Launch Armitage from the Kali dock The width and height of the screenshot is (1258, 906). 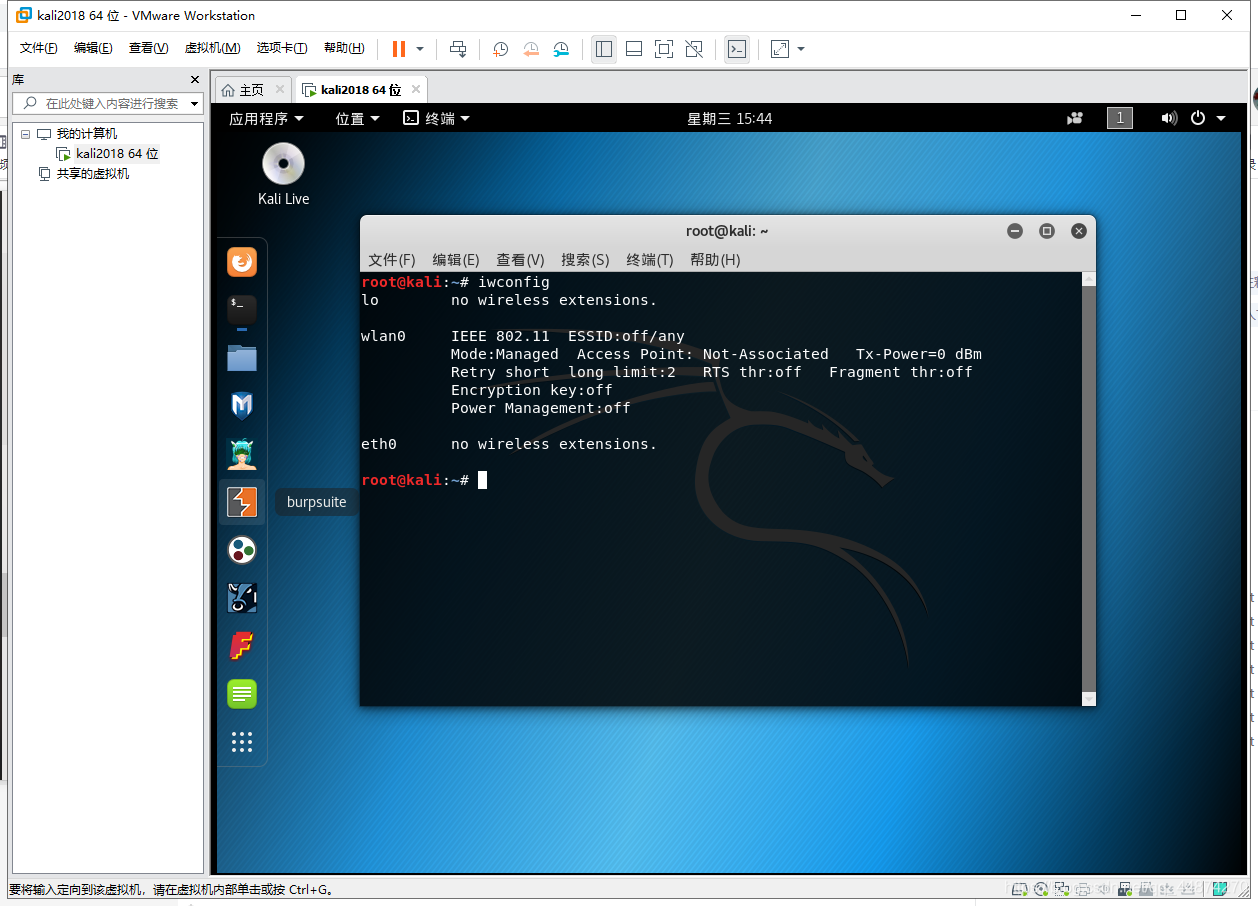click(242, 454)
